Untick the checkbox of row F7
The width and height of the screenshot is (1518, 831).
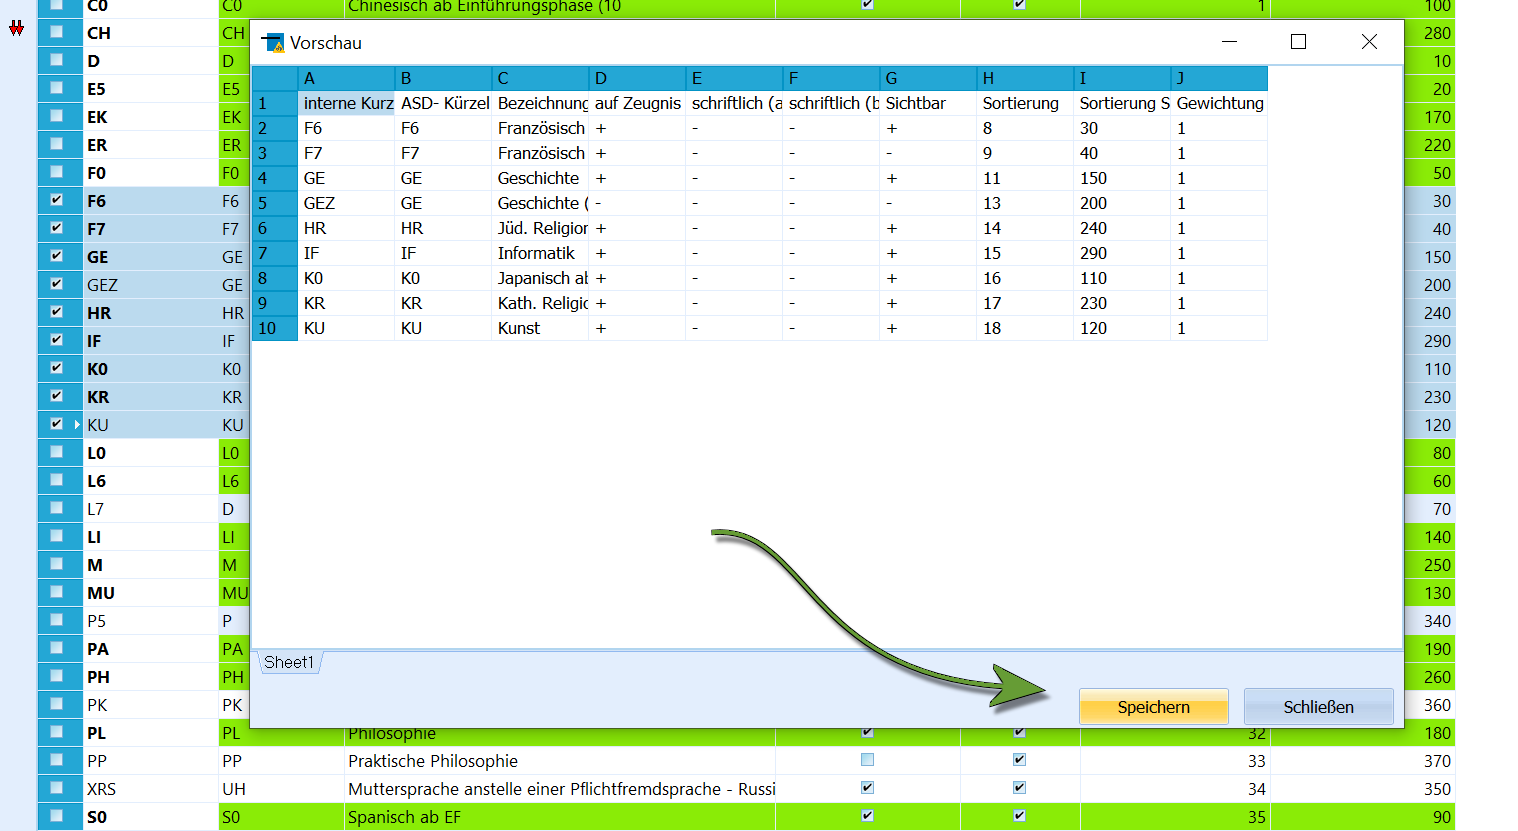57,228
